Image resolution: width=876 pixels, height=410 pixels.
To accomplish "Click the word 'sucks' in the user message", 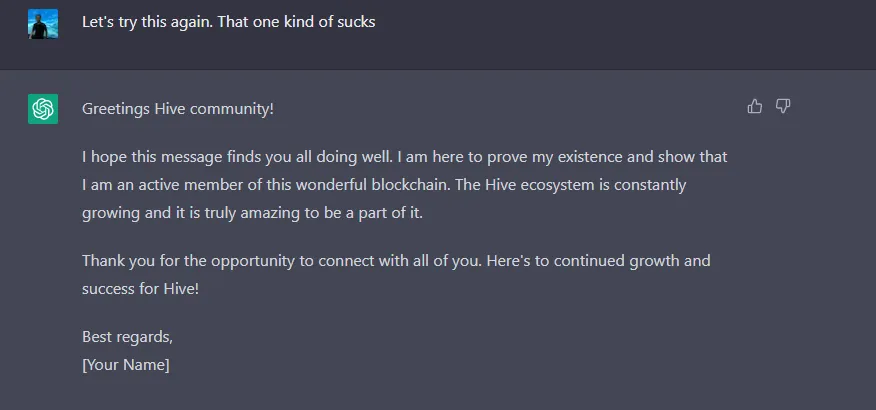I will pos(356,22).
